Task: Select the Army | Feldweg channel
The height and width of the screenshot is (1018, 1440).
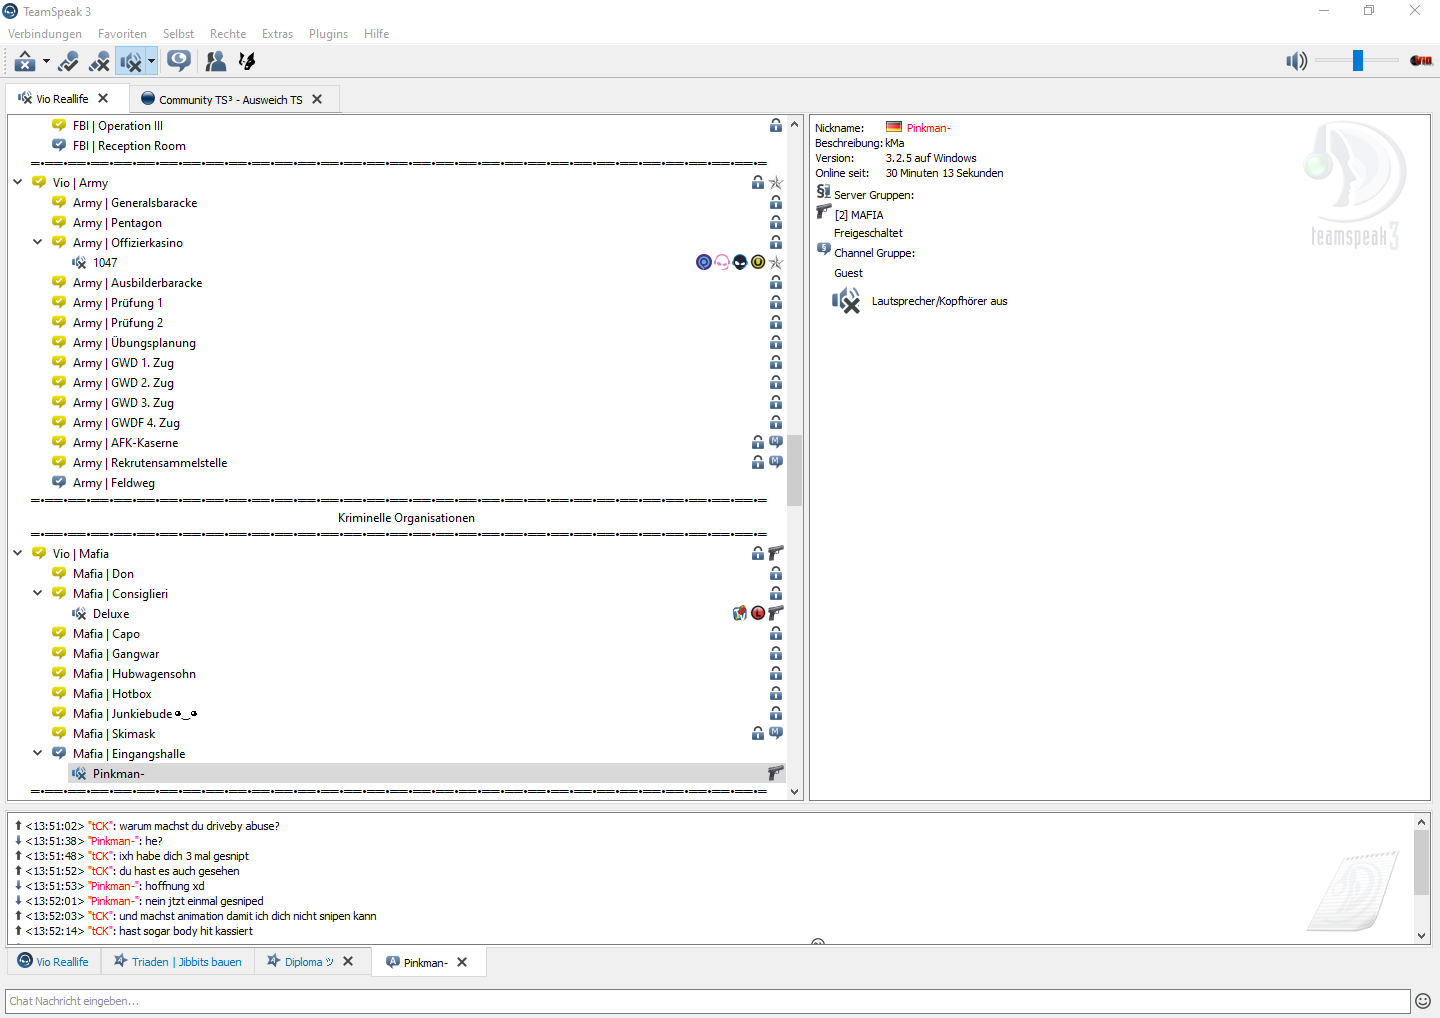Action: tap(113, 483)
